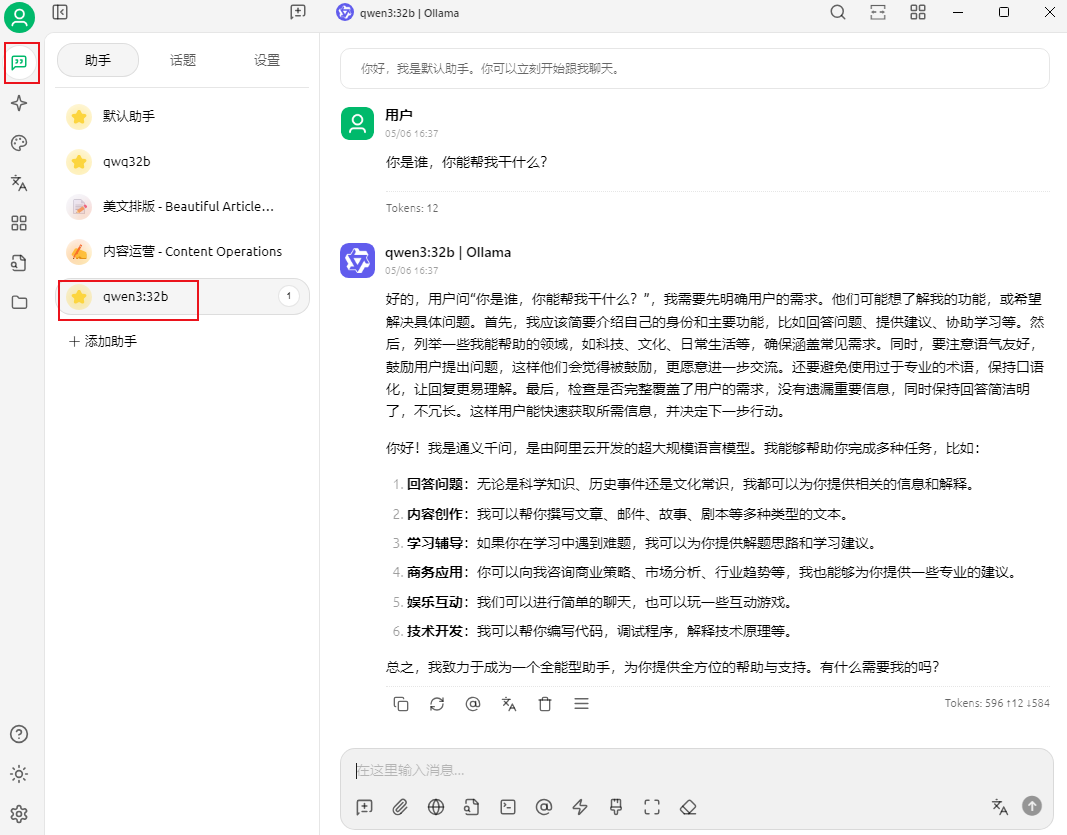Viewport: 1067px width, 835px height.
Task: Click the timestamp under the 用户 name
Action: [412, 133]
